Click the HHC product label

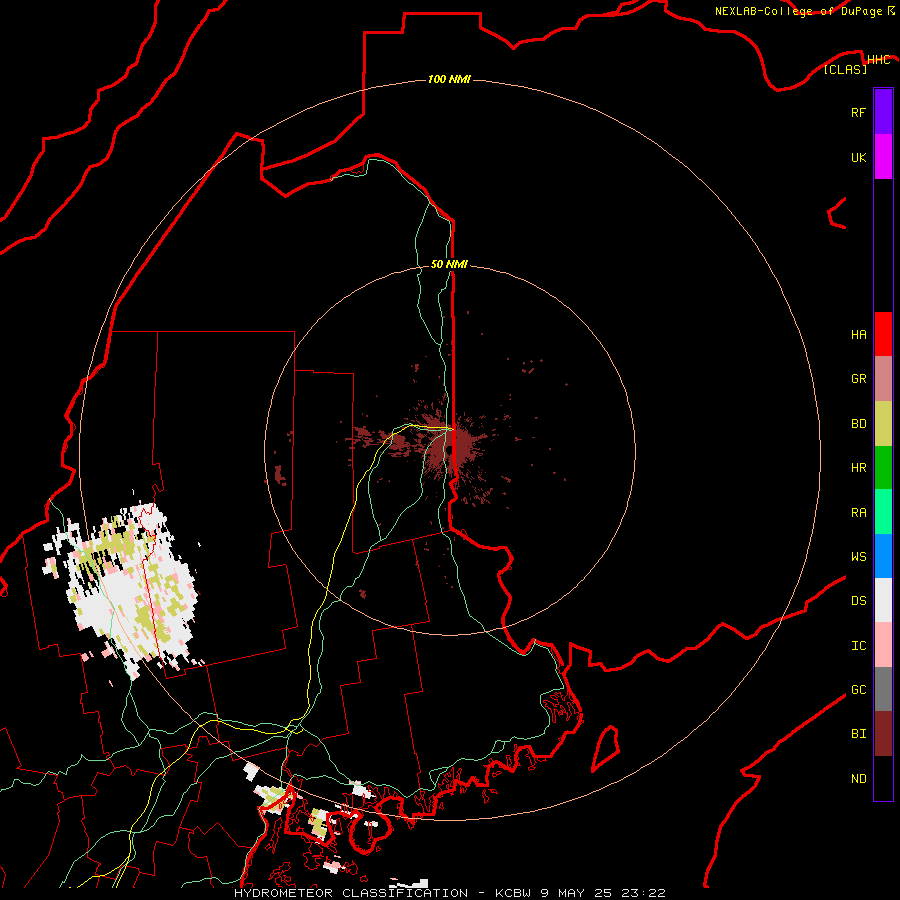click(878, 60)
